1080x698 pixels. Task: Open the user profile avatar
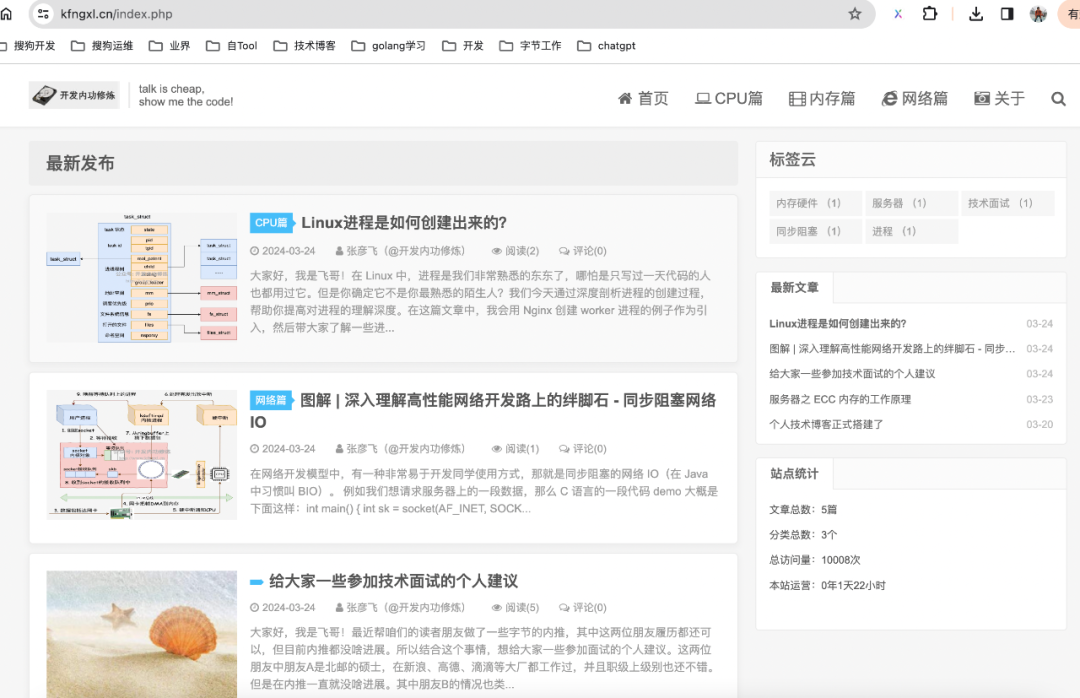pos(1038,14)
